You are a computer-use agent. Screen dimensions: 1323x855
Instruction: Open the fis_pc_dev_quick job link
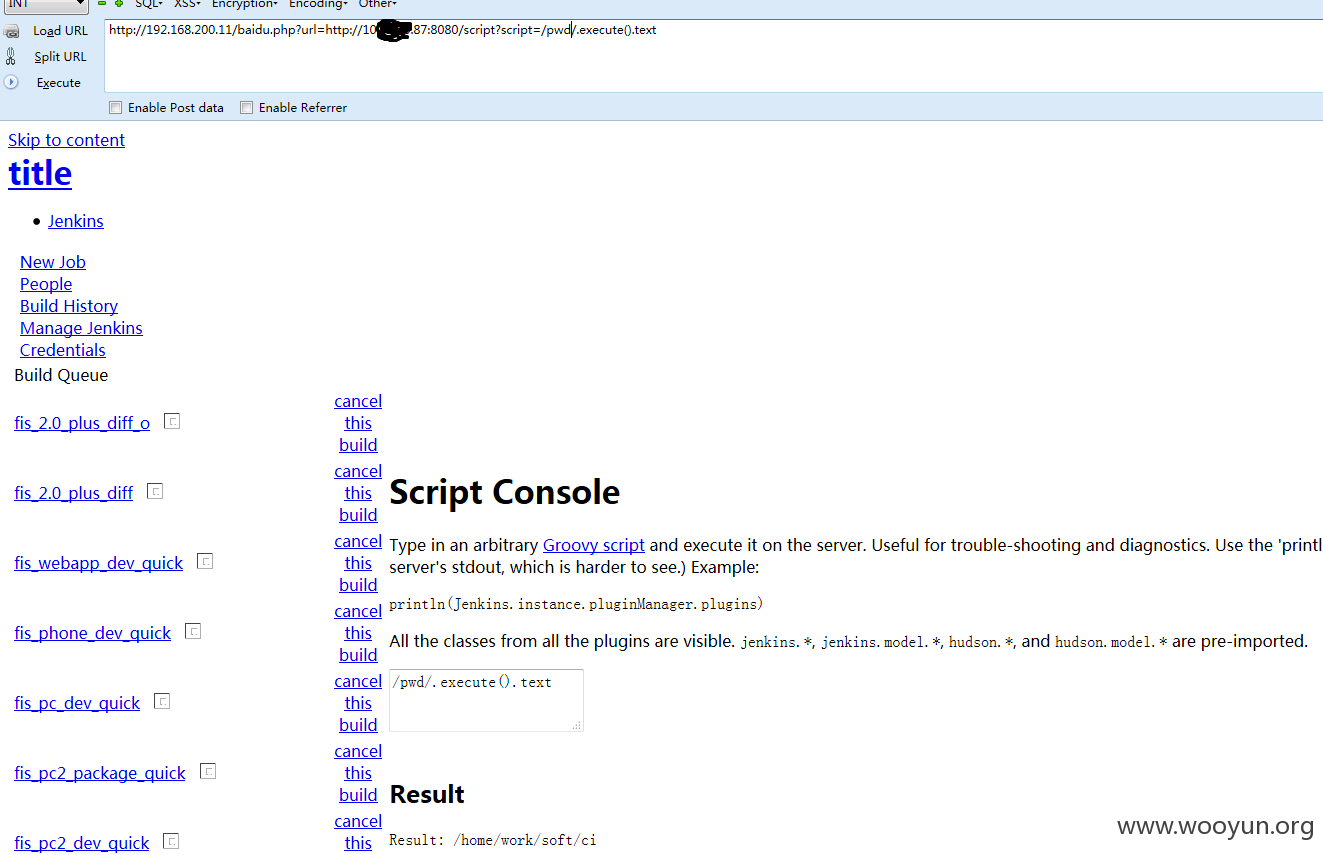click(x=77, y=703)
